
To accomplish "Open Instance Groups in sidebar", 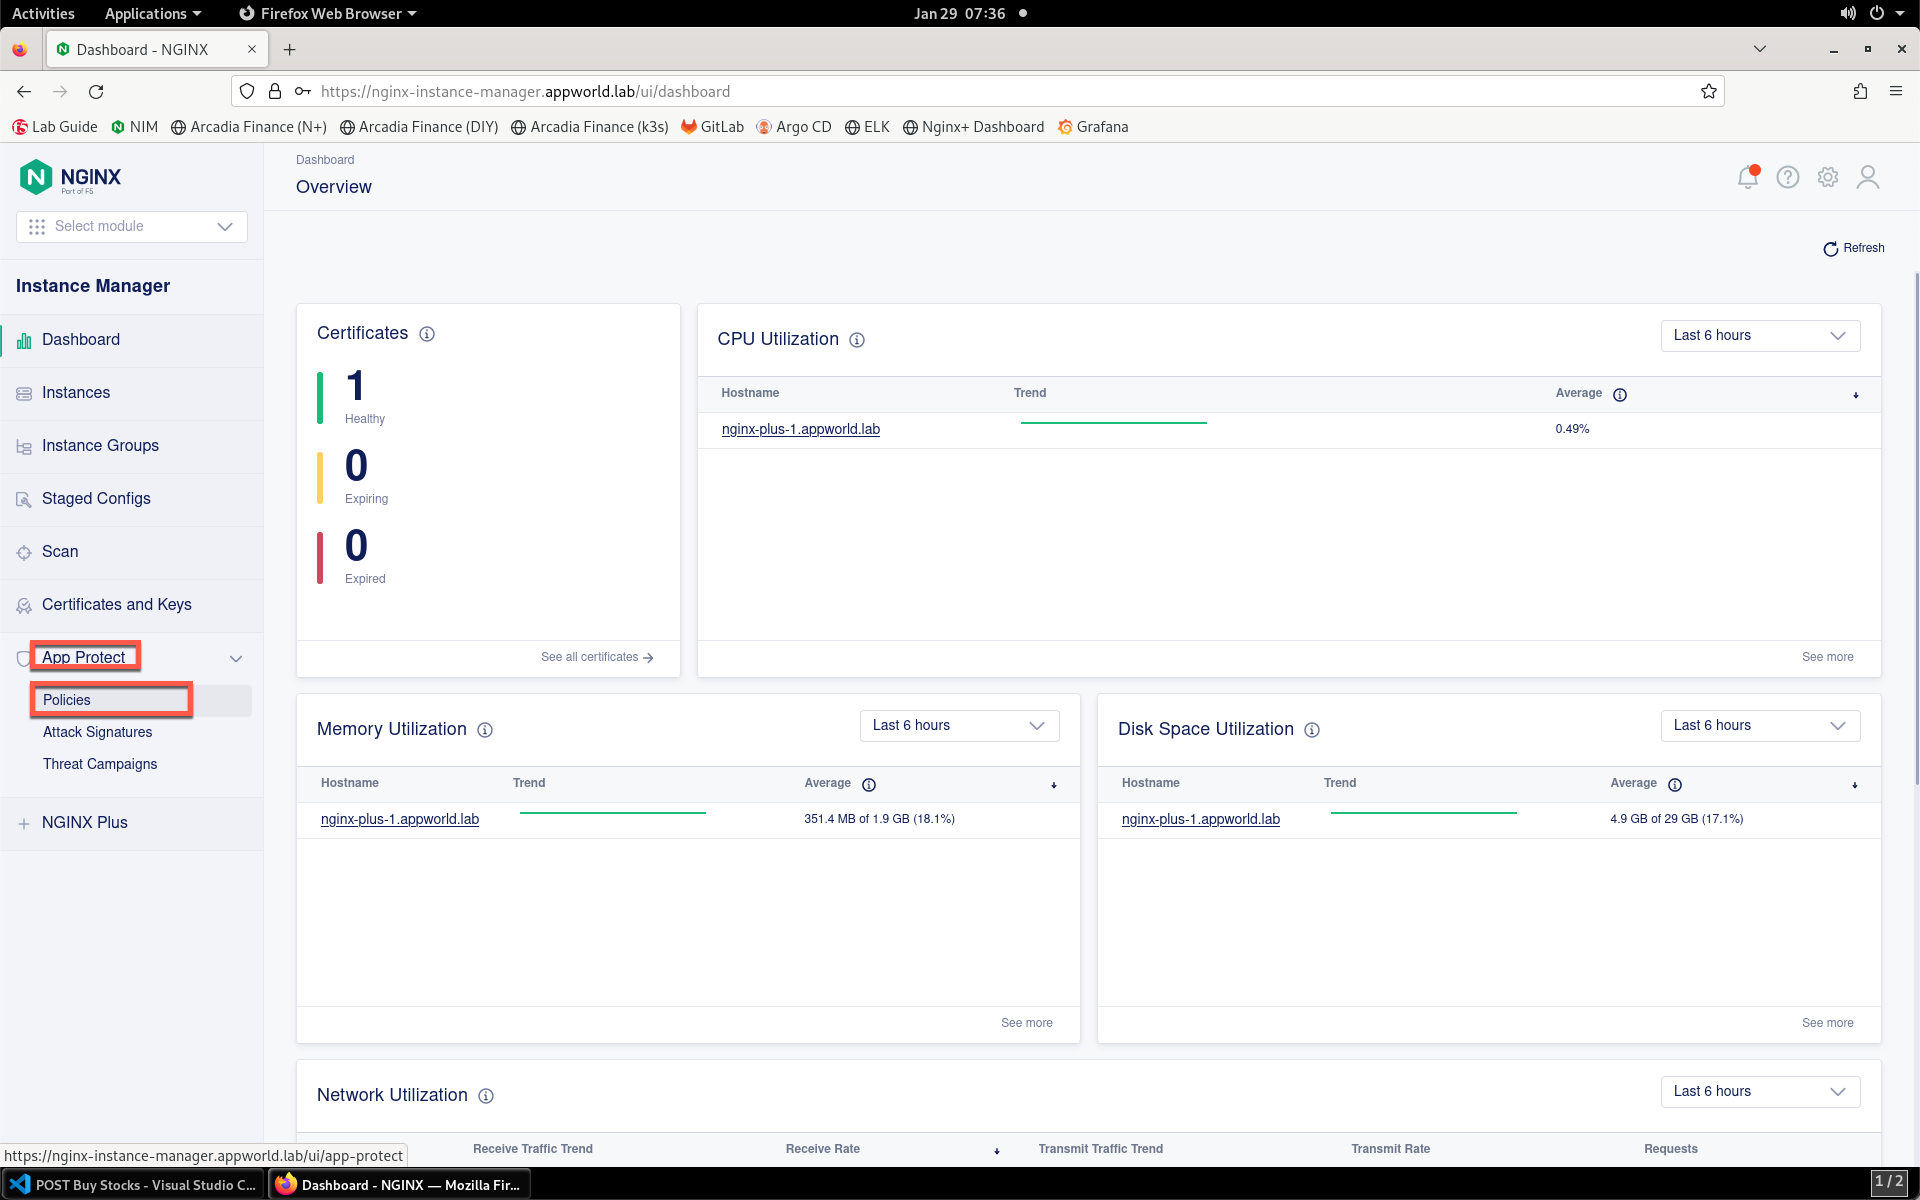I will pyautogui.click(x=131, y=446).
